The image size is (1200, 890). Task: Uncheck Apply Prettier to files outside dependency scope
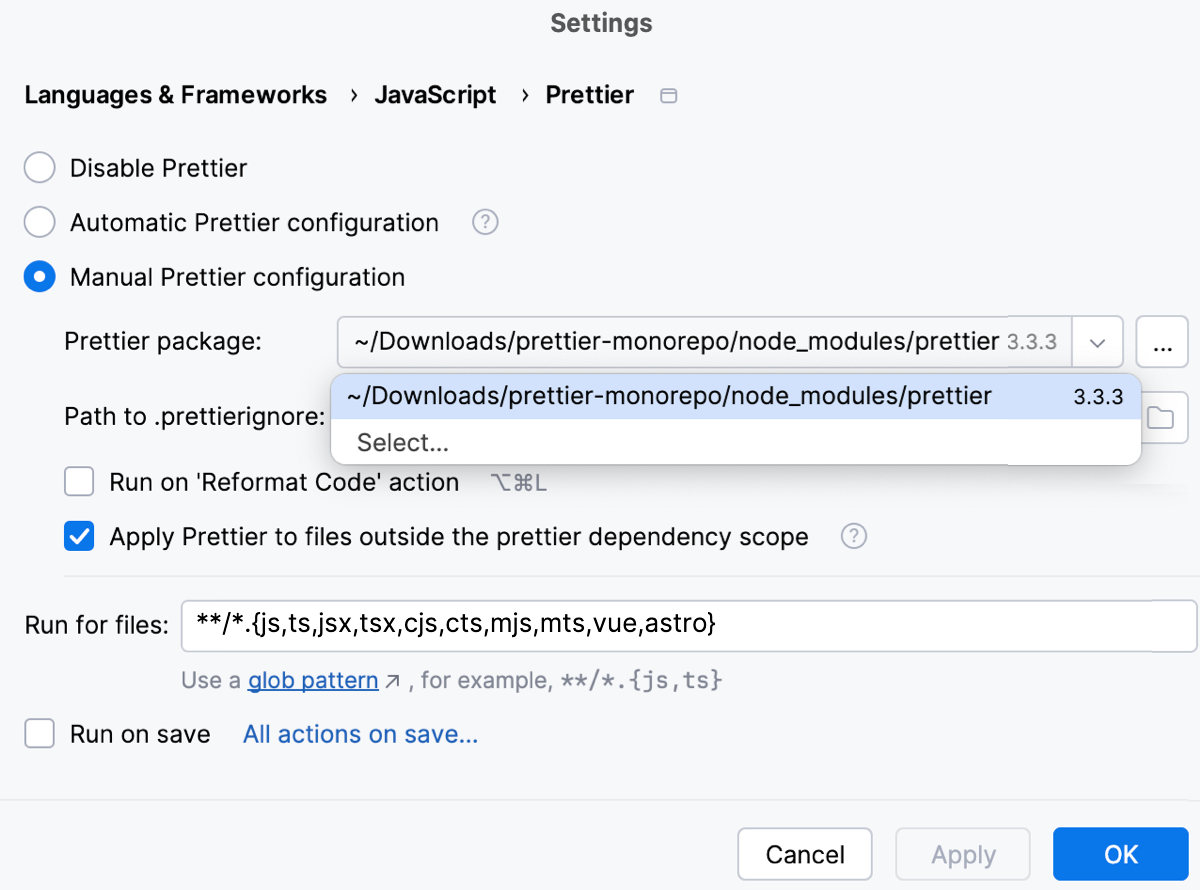coord(79,536)
